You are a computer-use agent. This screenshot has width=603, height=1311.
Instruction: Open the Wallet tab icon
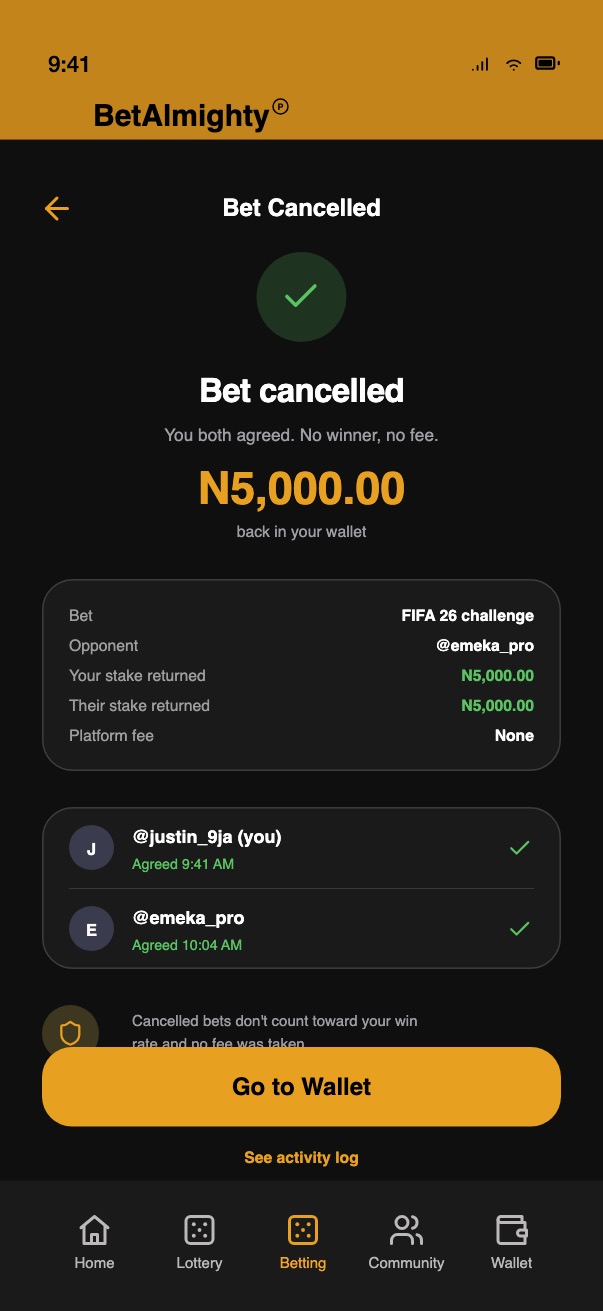point(511,1230)
